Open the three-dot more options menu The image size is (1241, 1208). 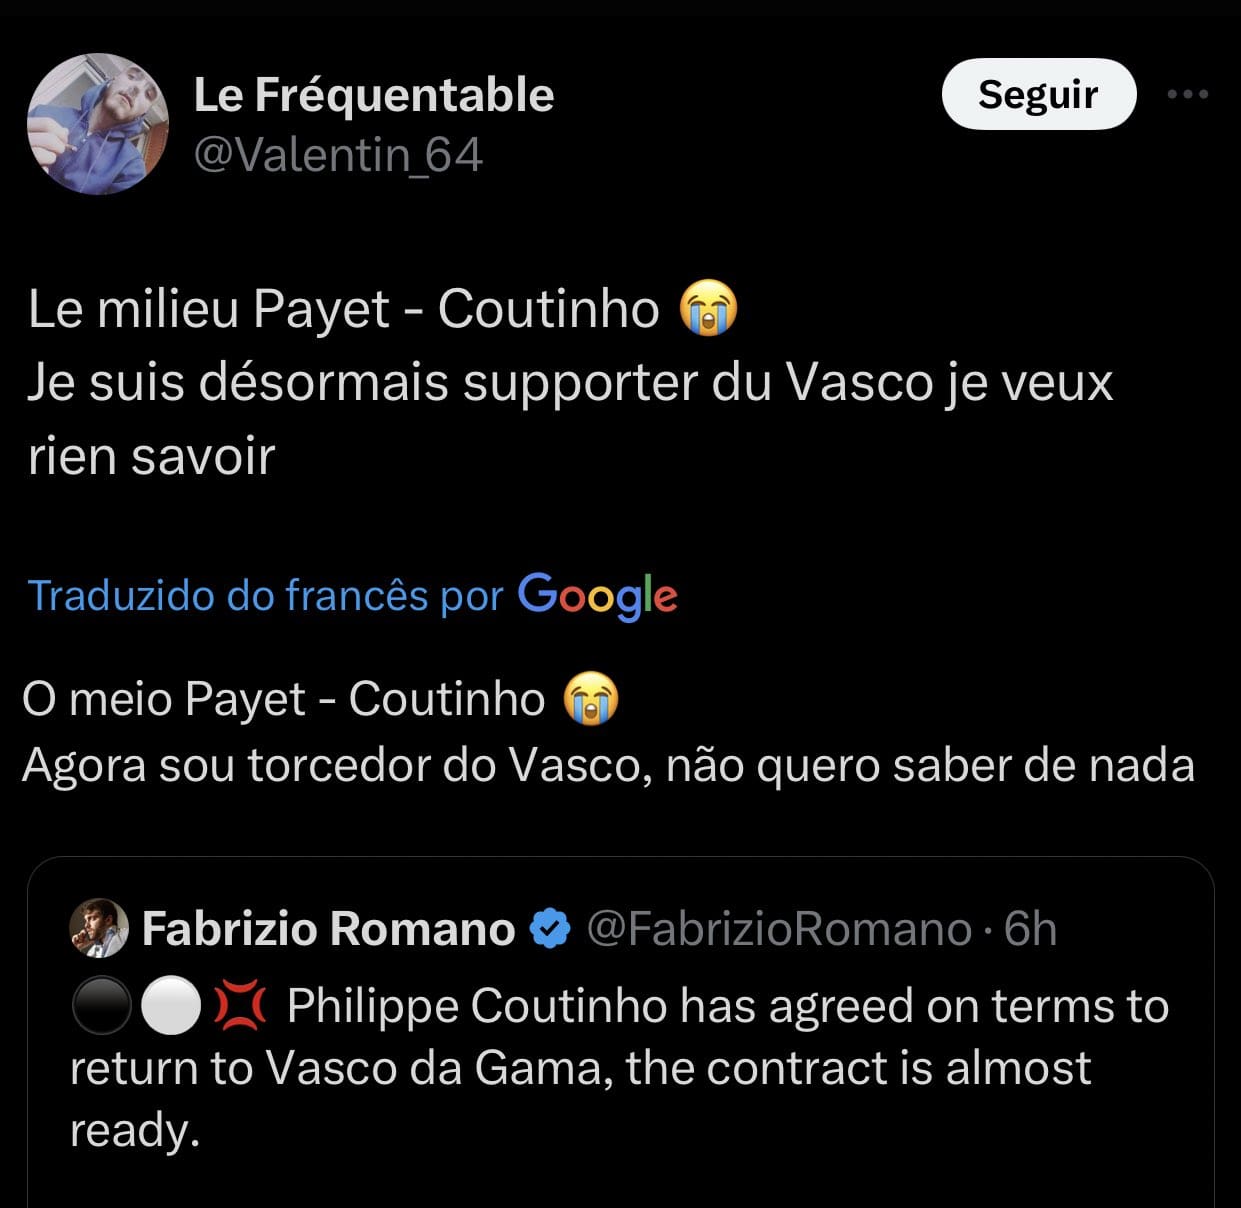(x=1188, y=94)
